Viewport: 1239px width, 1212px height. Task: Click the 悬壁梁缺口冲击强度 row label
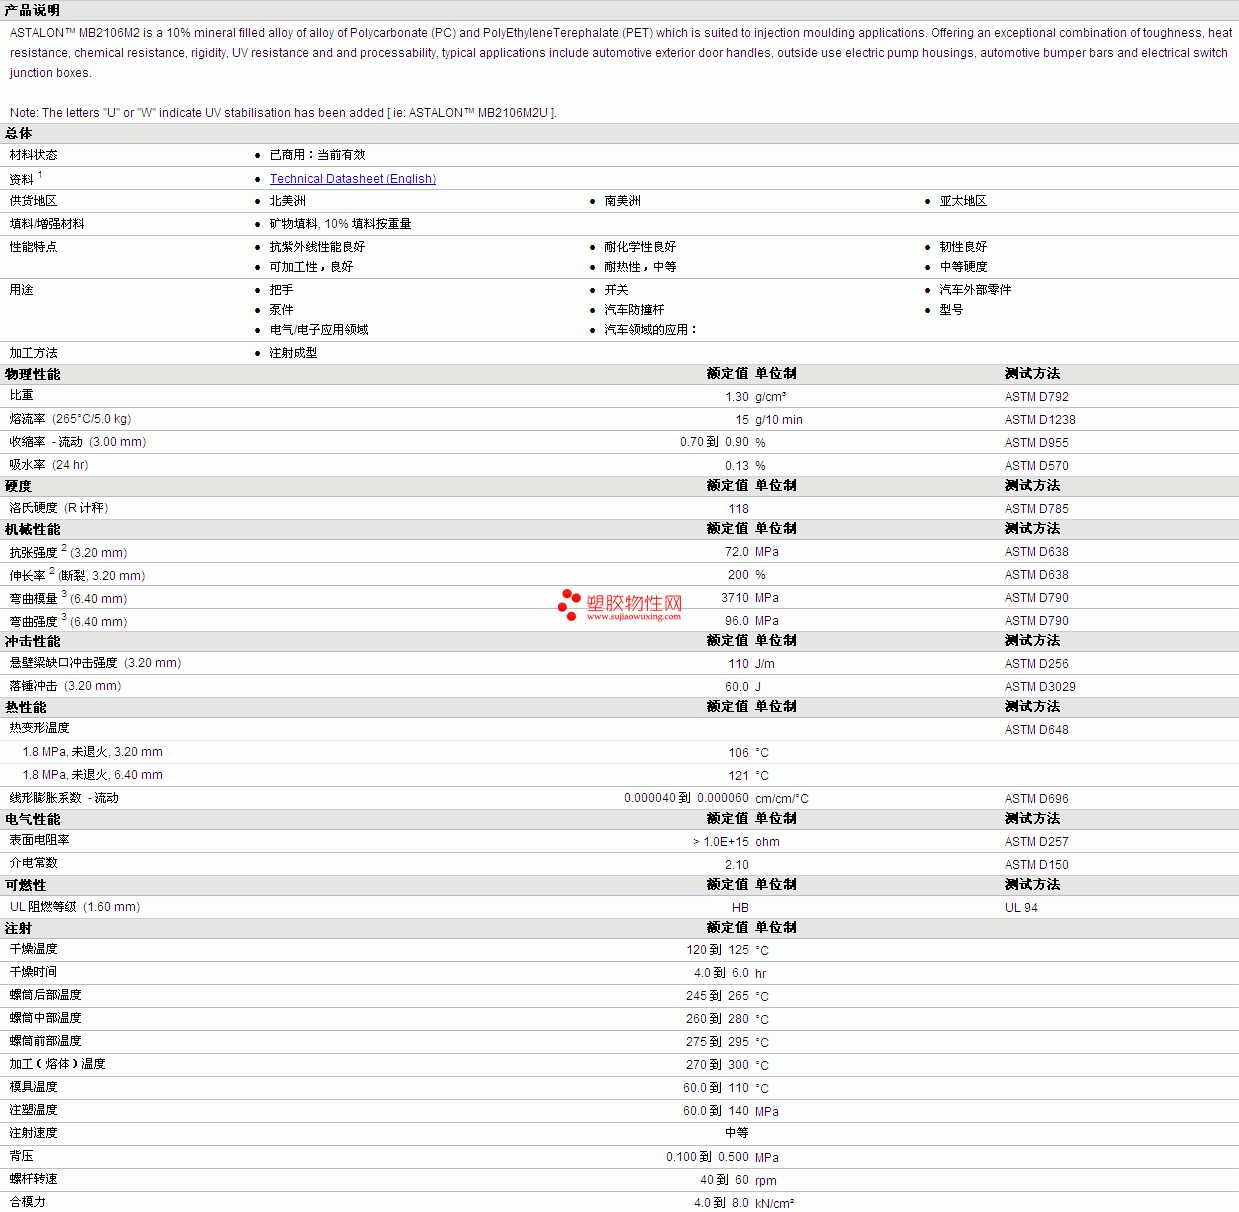[96, 663]
